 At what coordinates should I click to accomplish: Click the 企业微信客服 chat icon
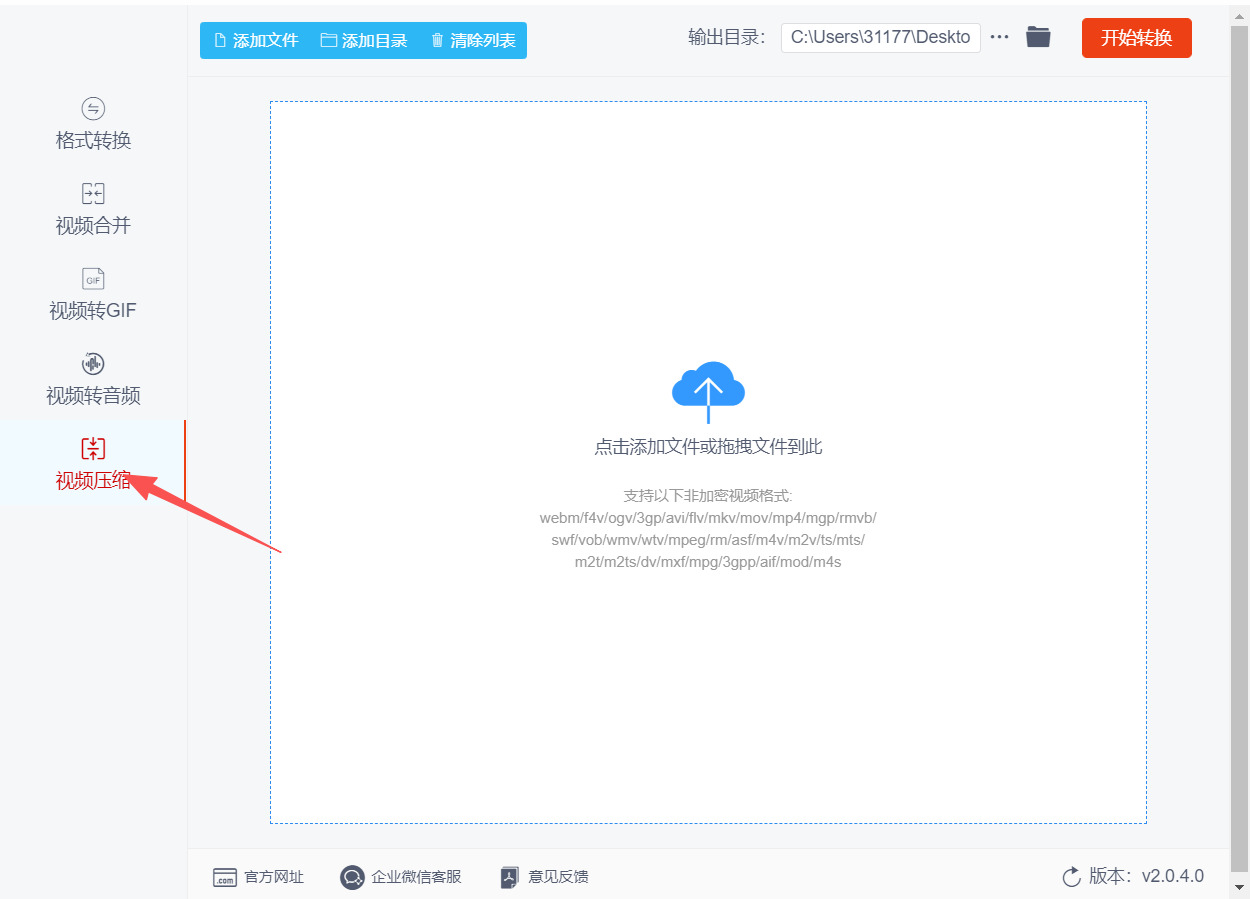[352, 877]
